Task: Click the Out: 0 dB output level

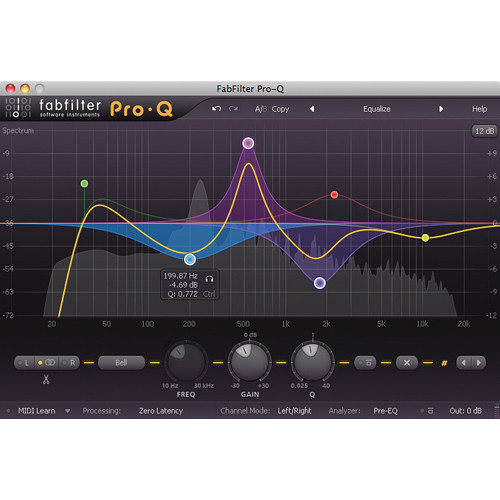Action: [465, 411]
